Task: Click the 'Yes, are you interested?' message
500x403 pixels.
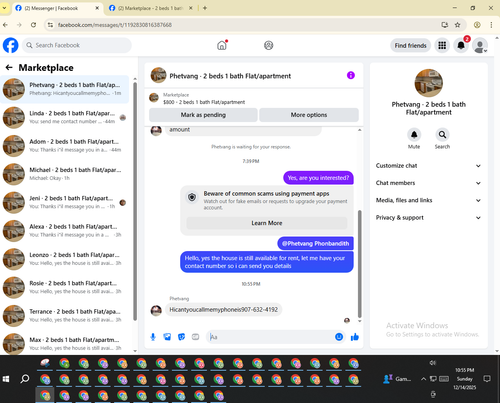Action: (x=318, y=178)
